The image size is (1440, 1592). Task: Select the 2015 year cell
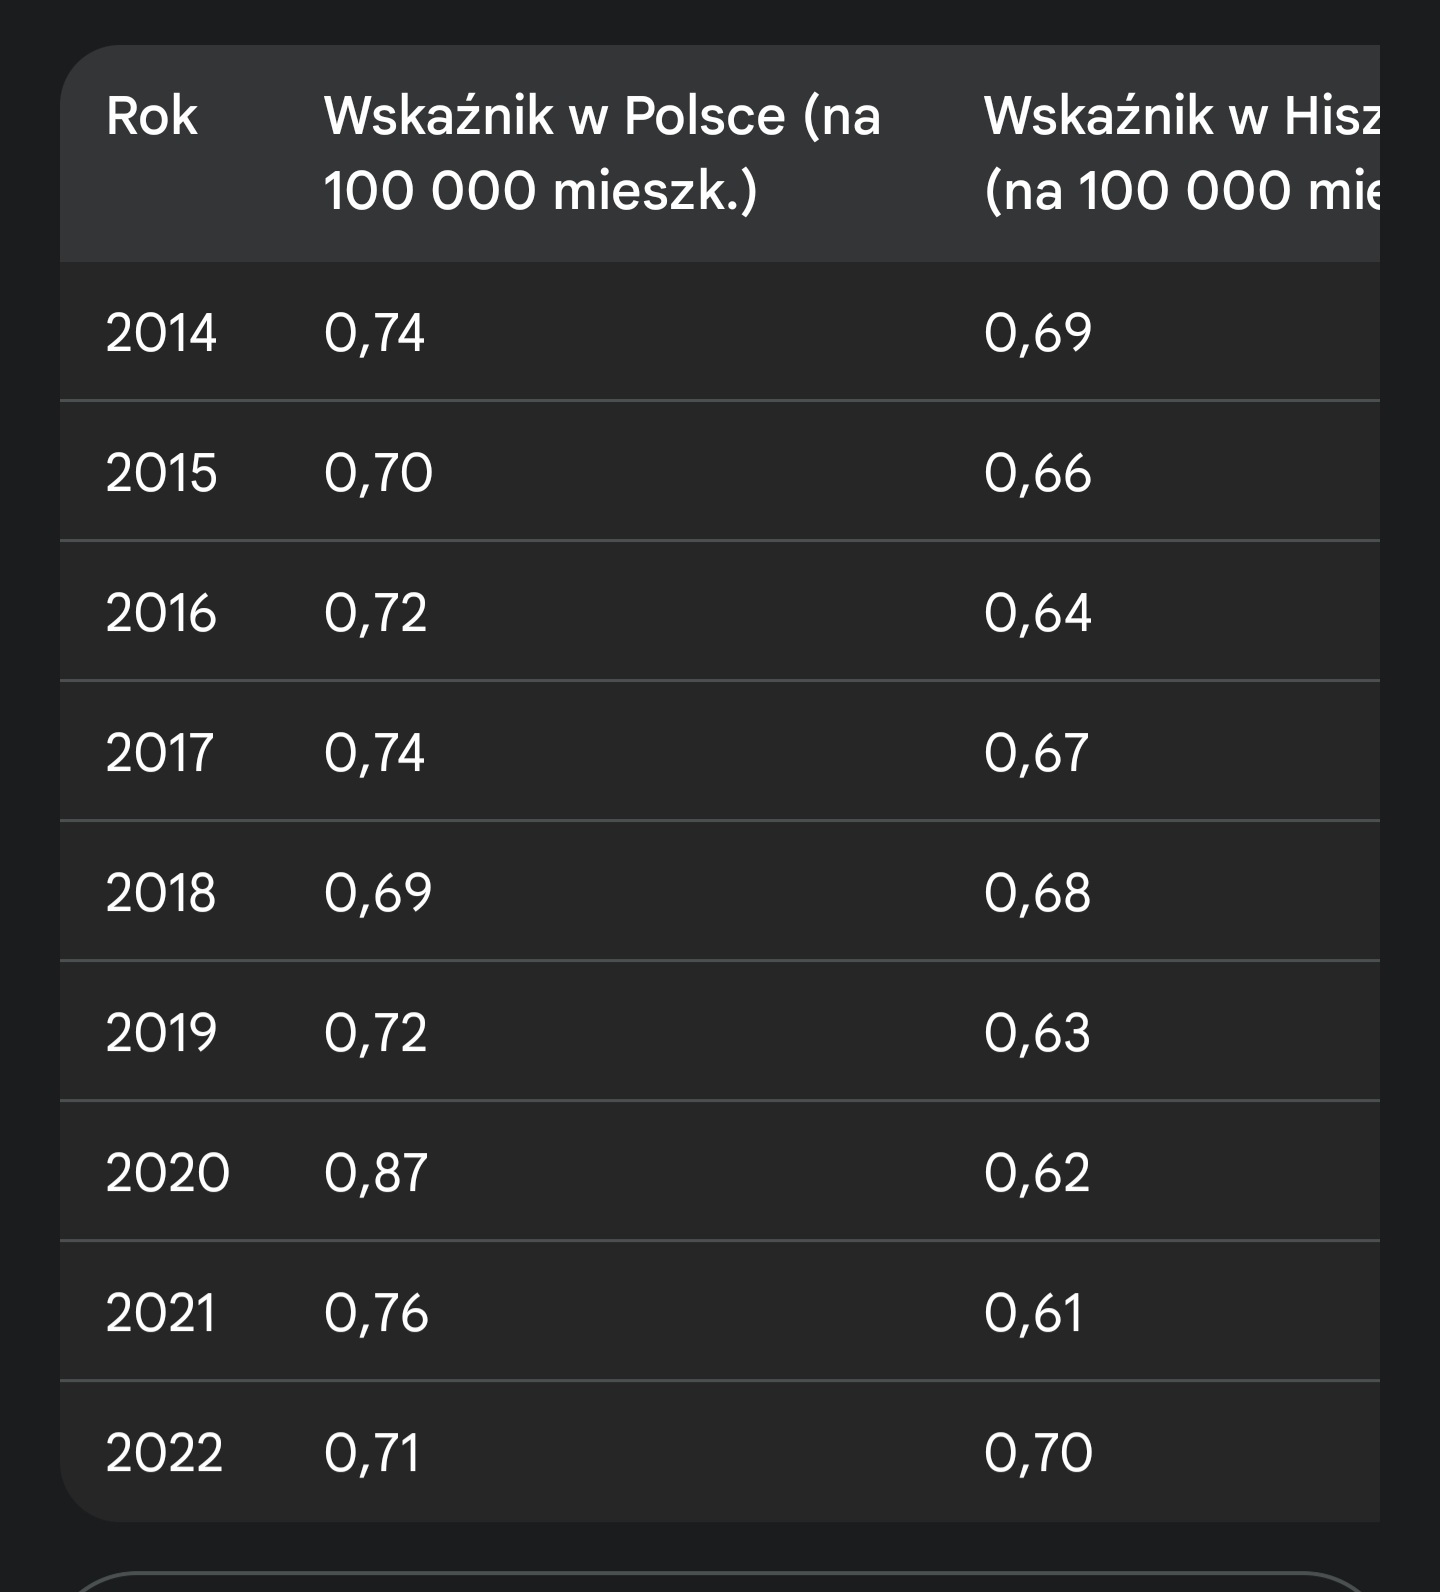[161, 473]
